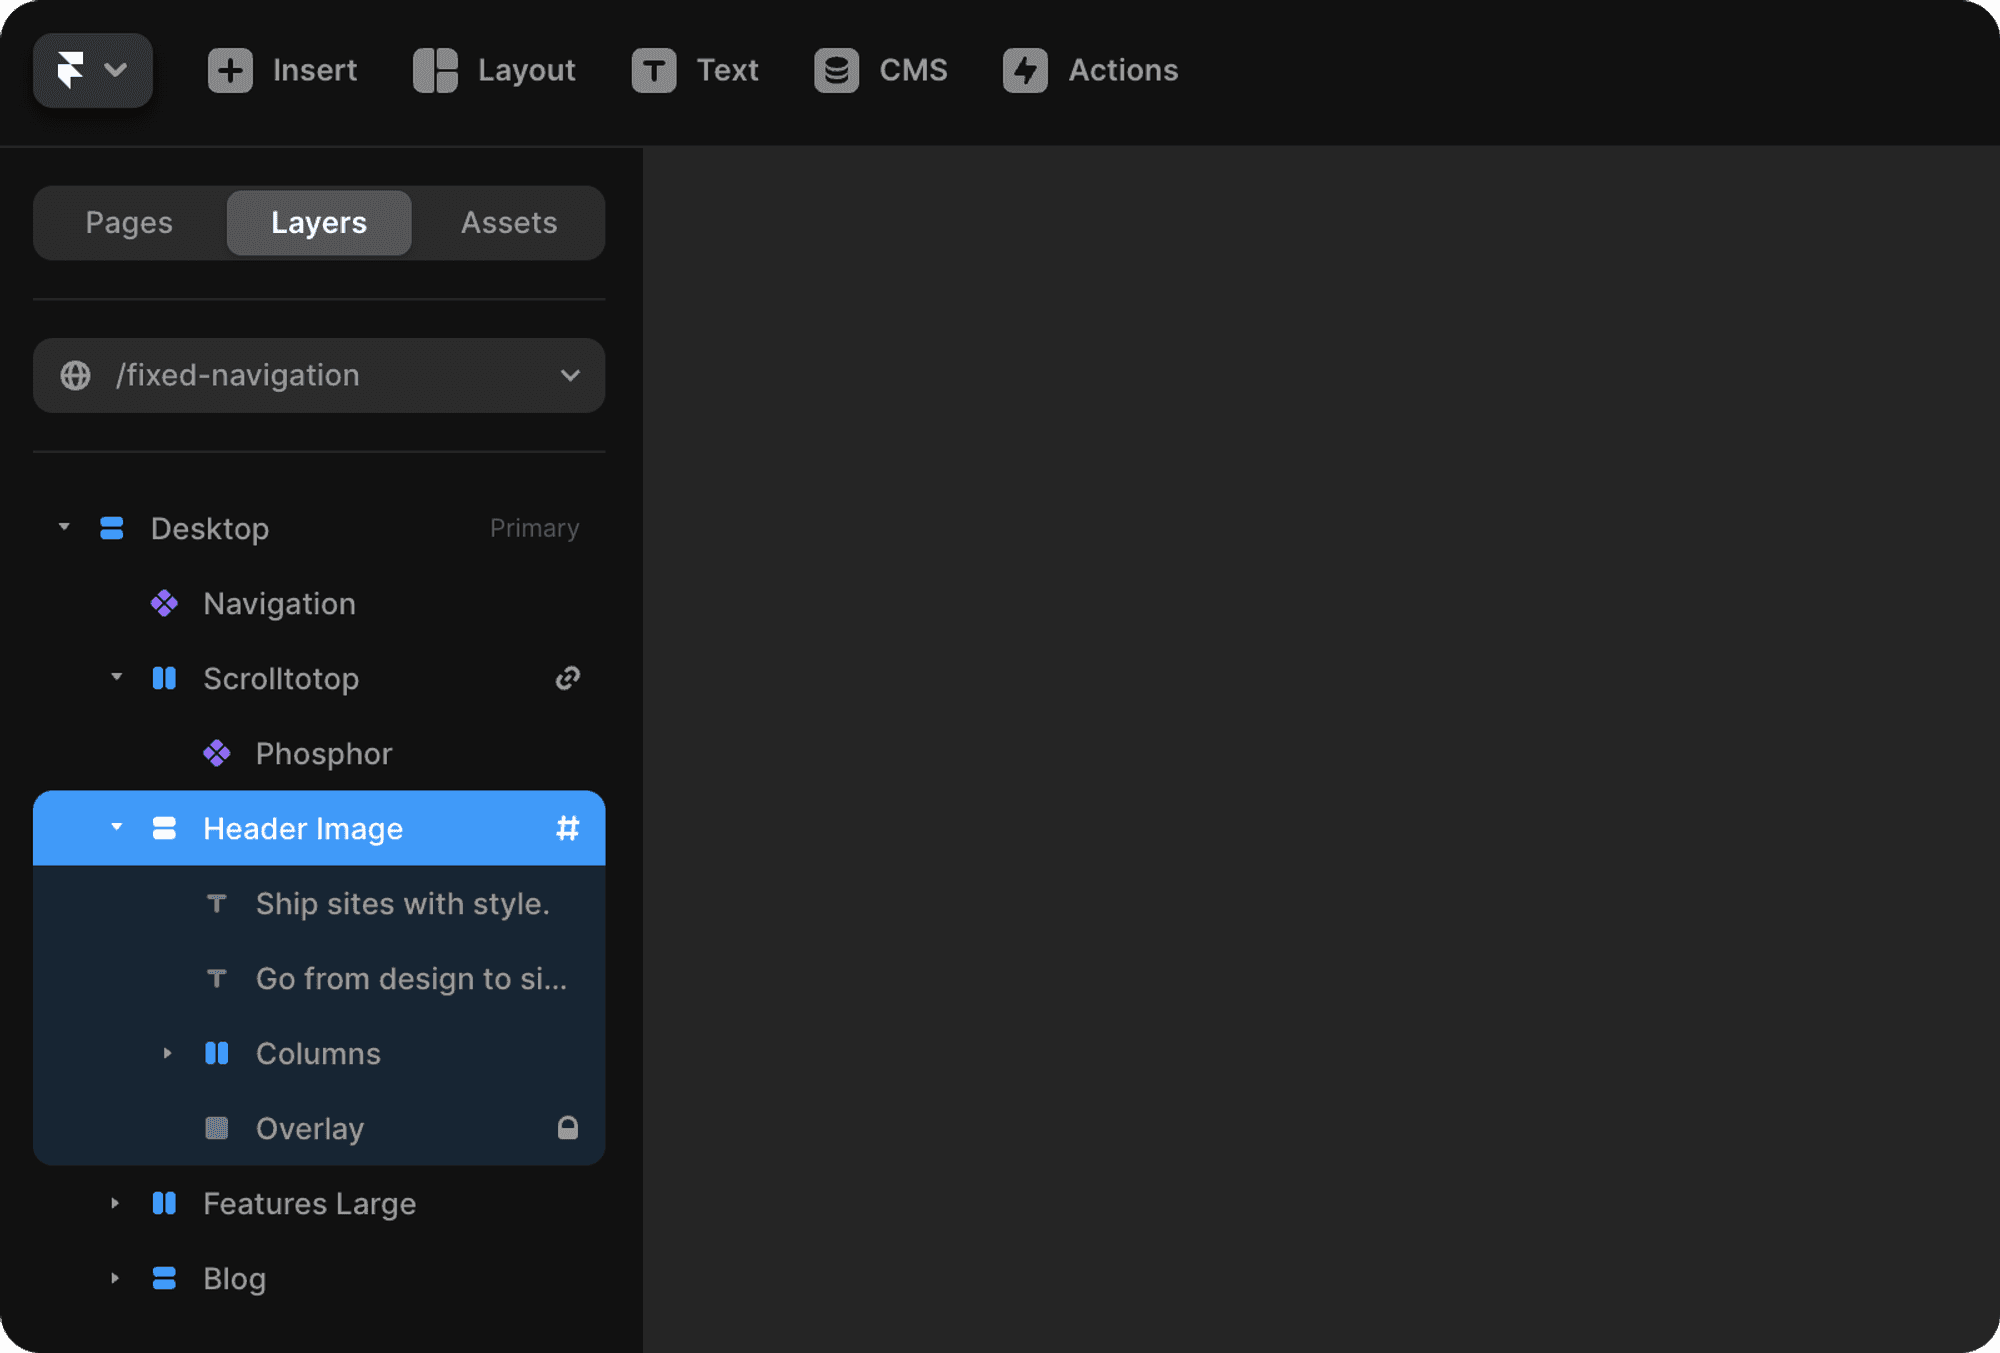2000x1353 pixels.
Task: Expand the Columns layer
Action: coord(167,1053)
